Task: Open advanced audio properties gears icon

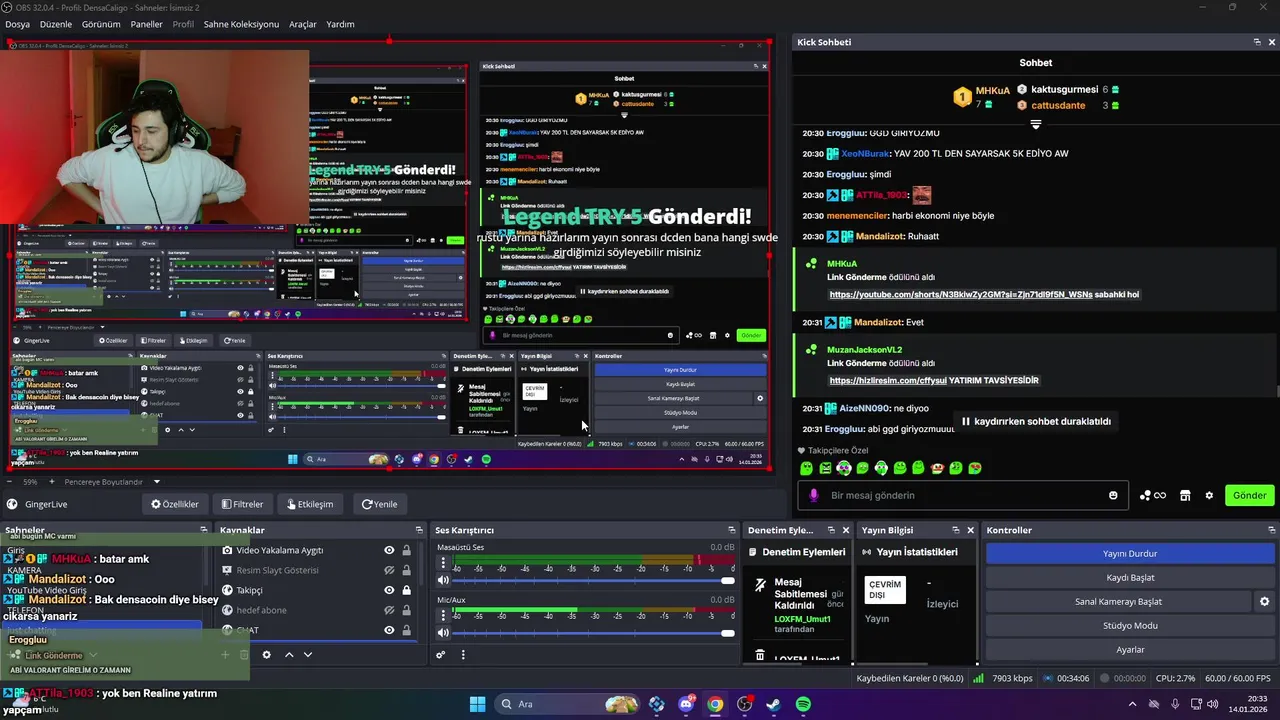Action: (x=440, y=655)
